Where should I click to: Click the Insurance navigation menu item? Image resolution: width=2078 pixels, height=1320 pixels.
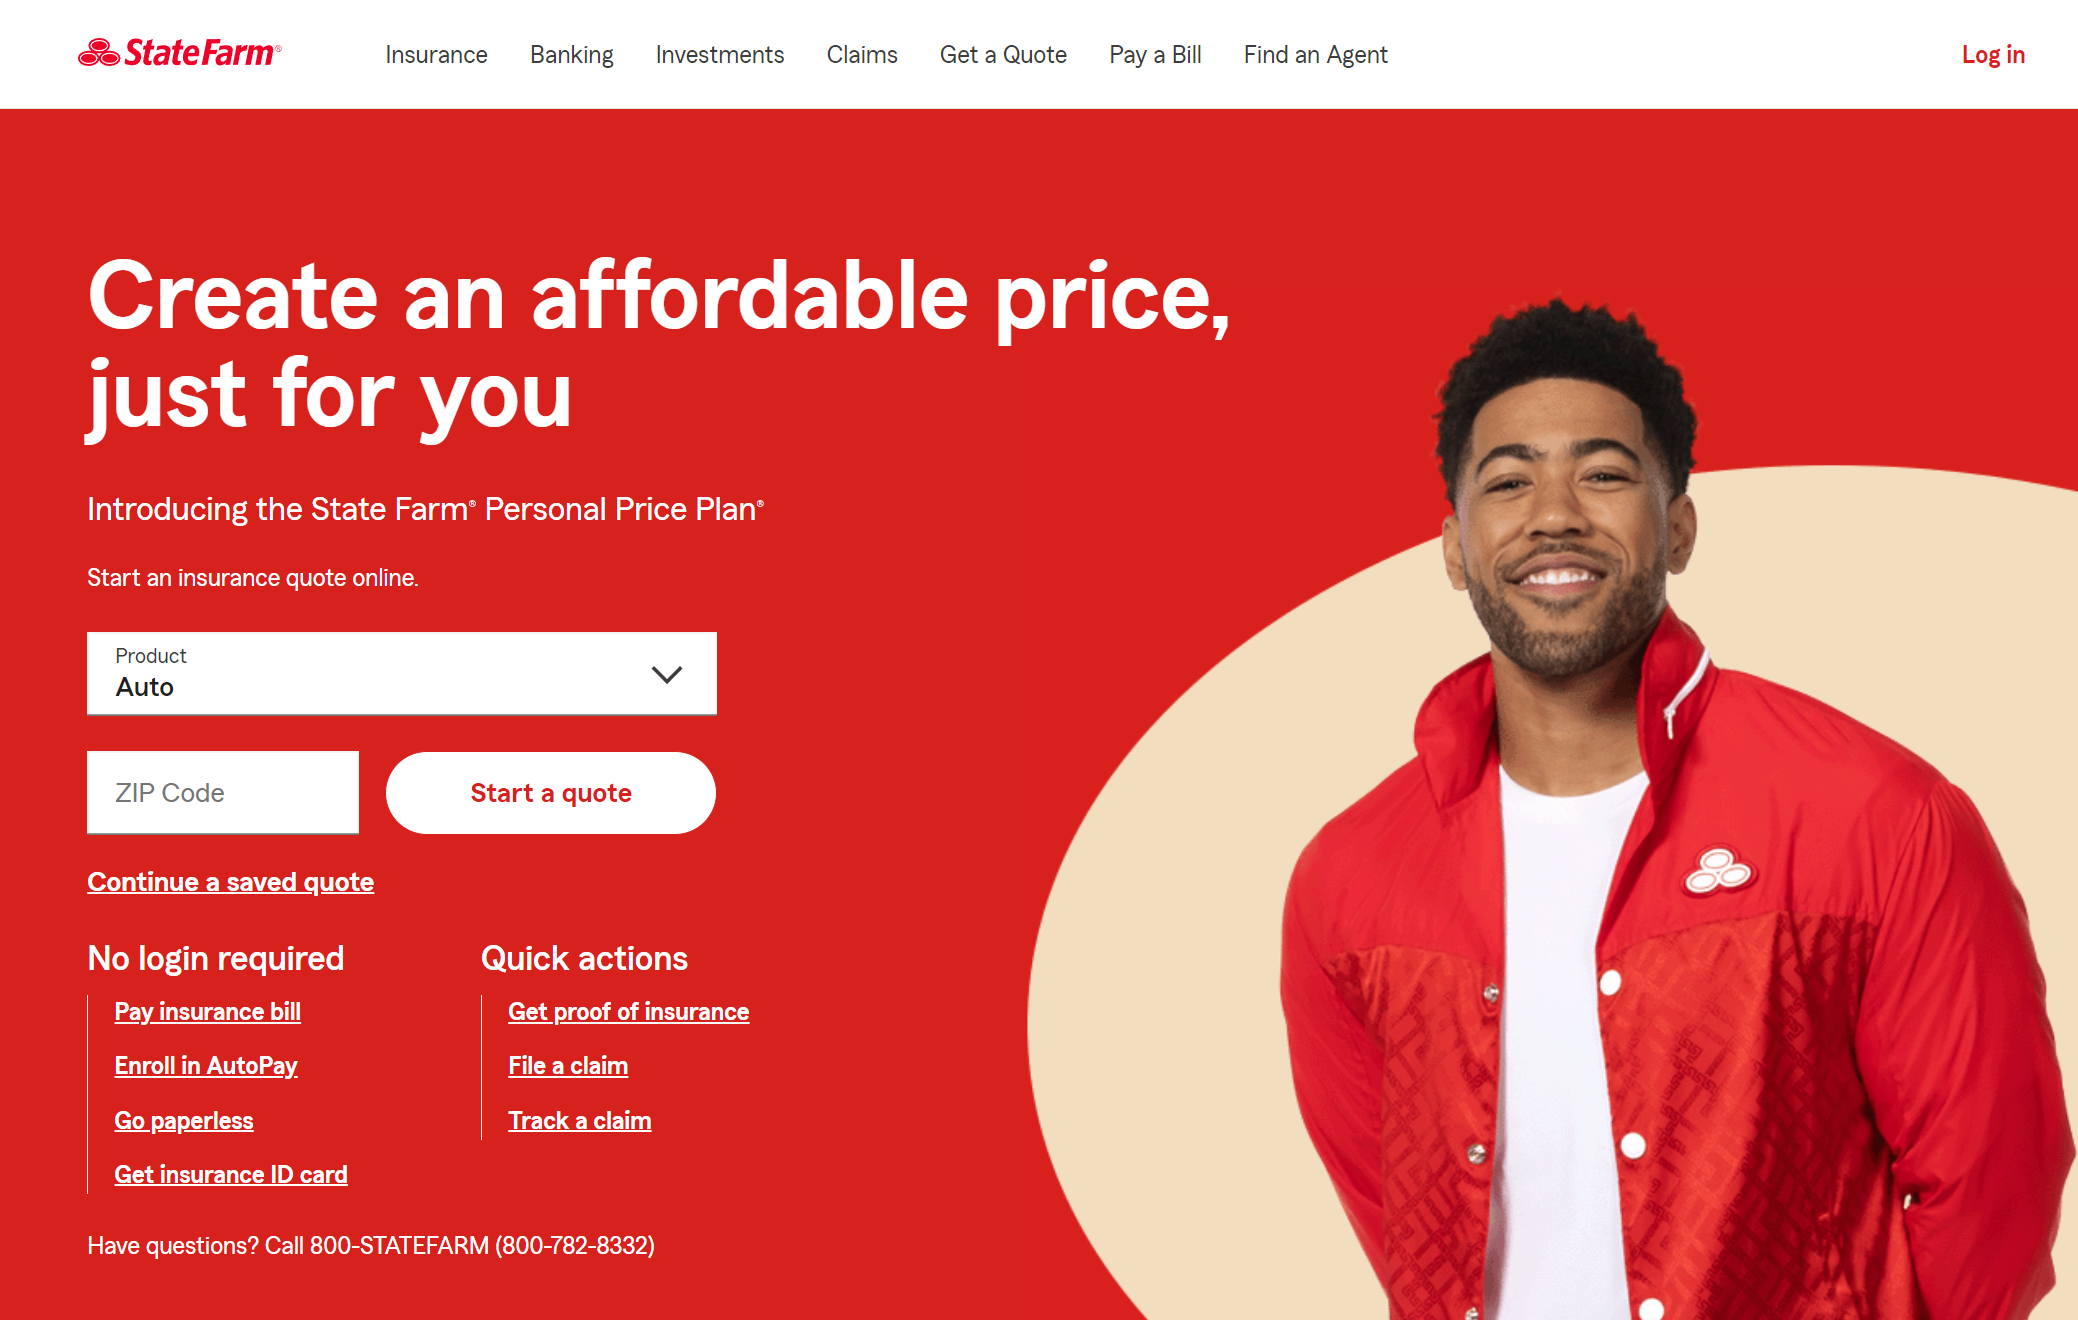(438, 54)
